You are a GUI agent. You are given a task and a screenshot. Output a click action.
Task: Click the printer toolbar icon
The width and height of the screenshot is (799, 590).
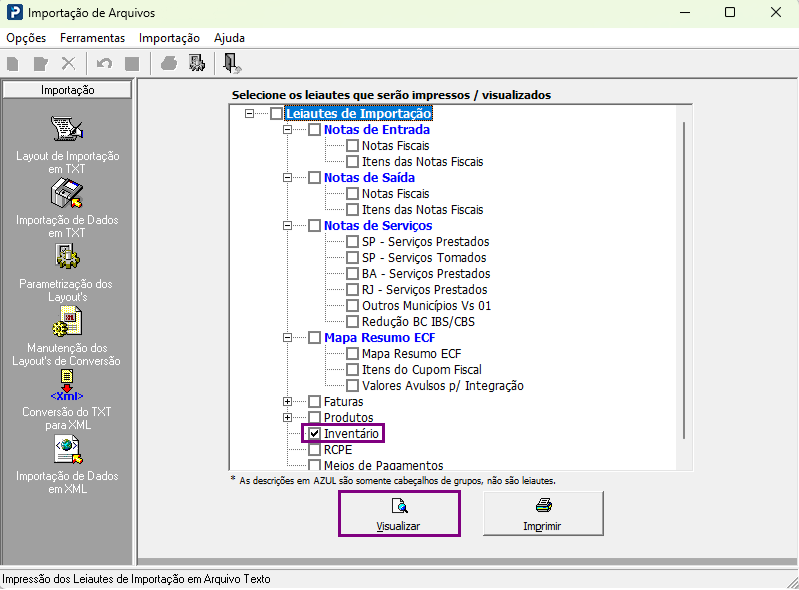pyautogui.click(x=169, y=64)
